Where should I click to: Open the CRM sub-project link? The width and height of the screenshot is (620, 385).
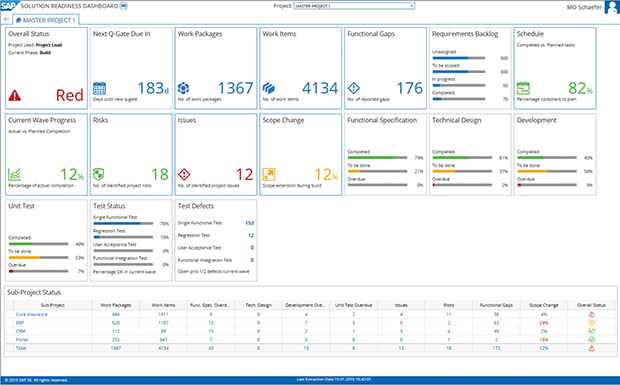(x=21, y=331)
